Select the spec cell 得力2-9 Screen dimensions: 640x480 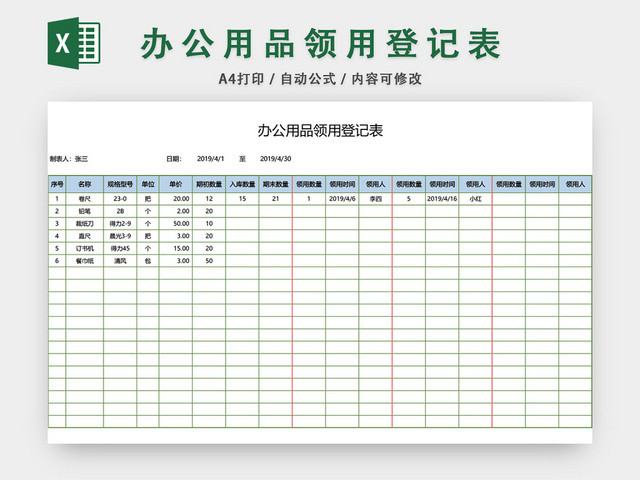pos(120,224)
